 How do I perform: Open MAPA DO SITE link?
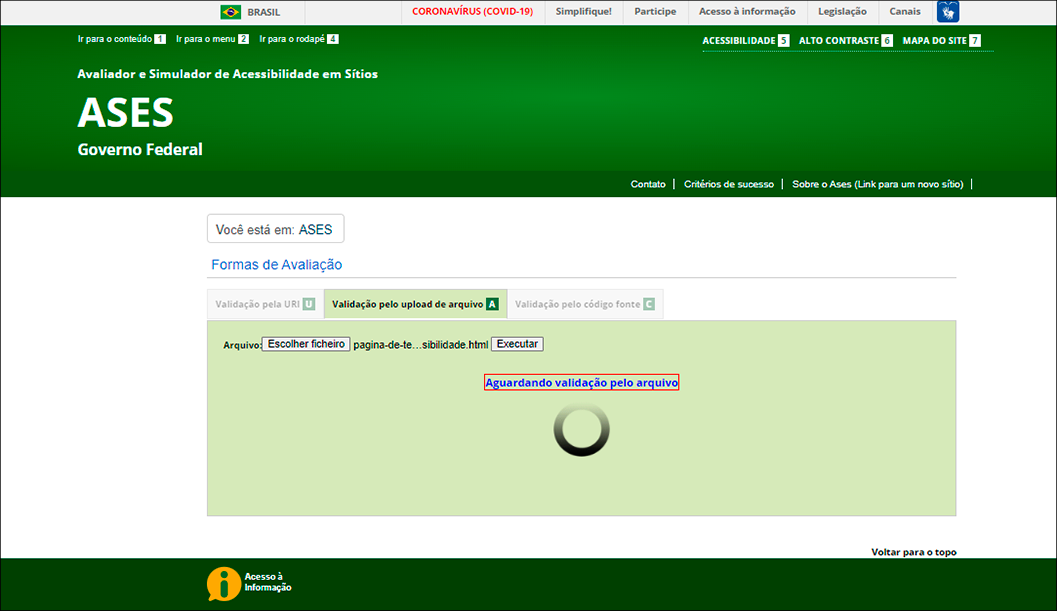tap(940, 41)
